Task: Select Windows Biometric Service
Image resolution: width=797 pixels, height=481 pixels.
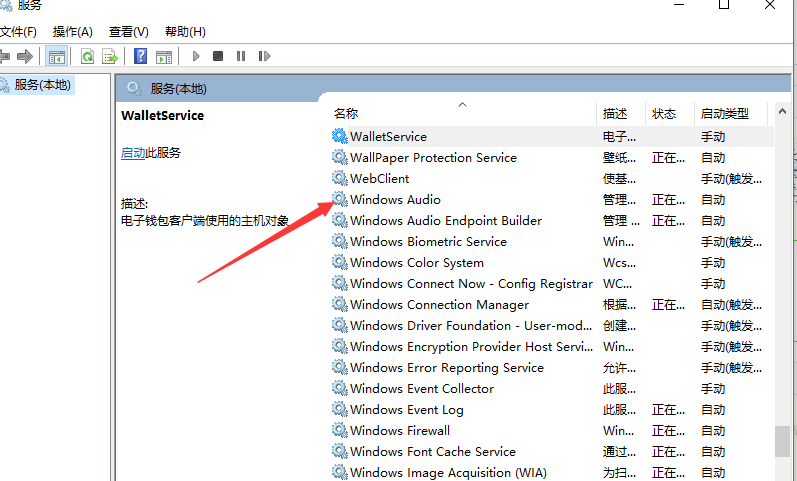Action: (552, 242)
